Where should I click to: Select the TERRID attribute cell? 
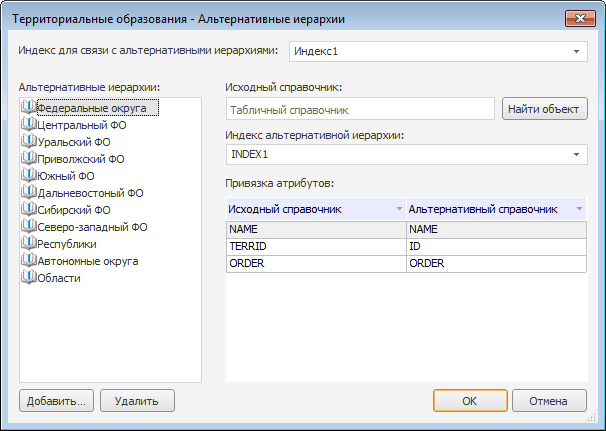coord(315,246)
